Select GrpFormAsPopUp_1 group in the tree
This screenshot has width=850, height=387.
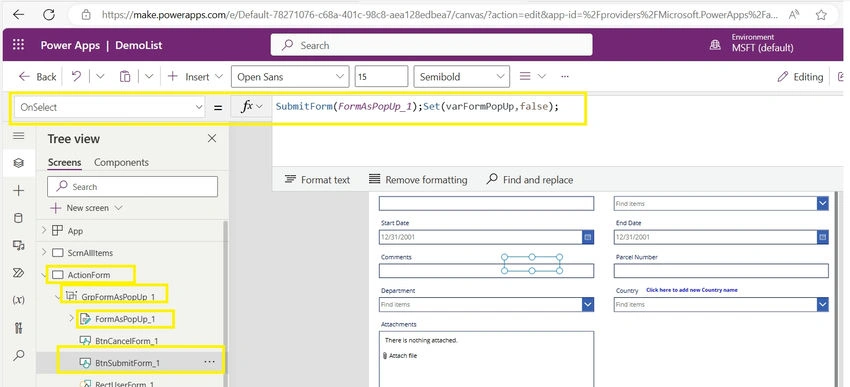pos(118,296)
